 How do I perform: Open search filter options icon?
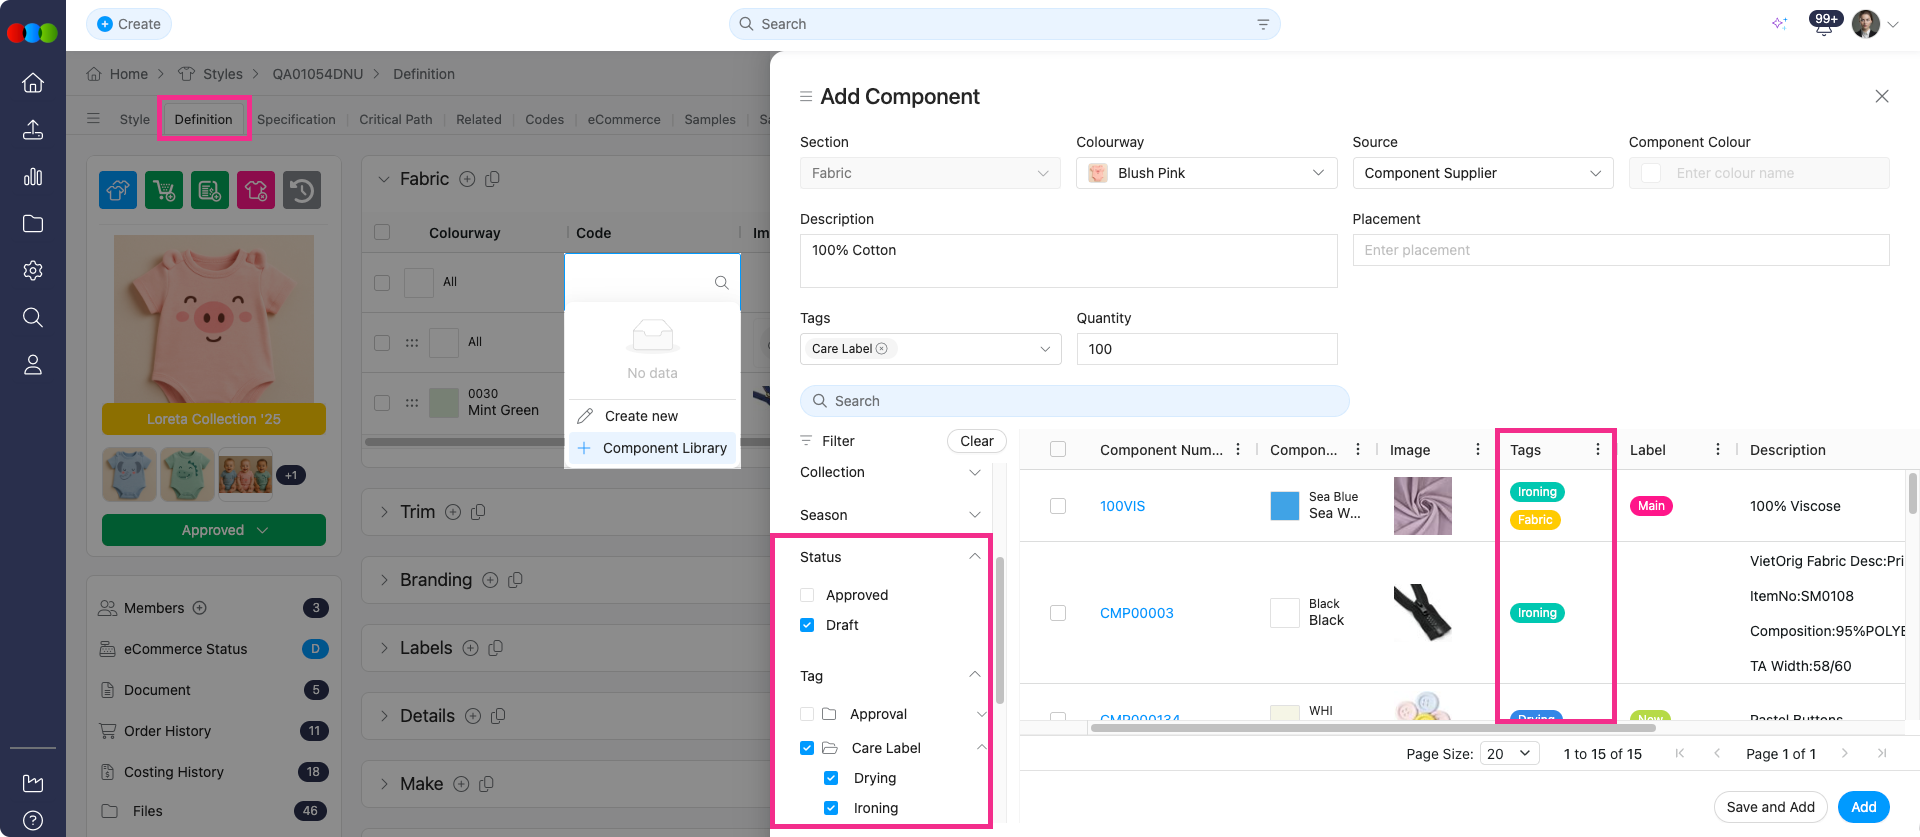[1263, 24]
